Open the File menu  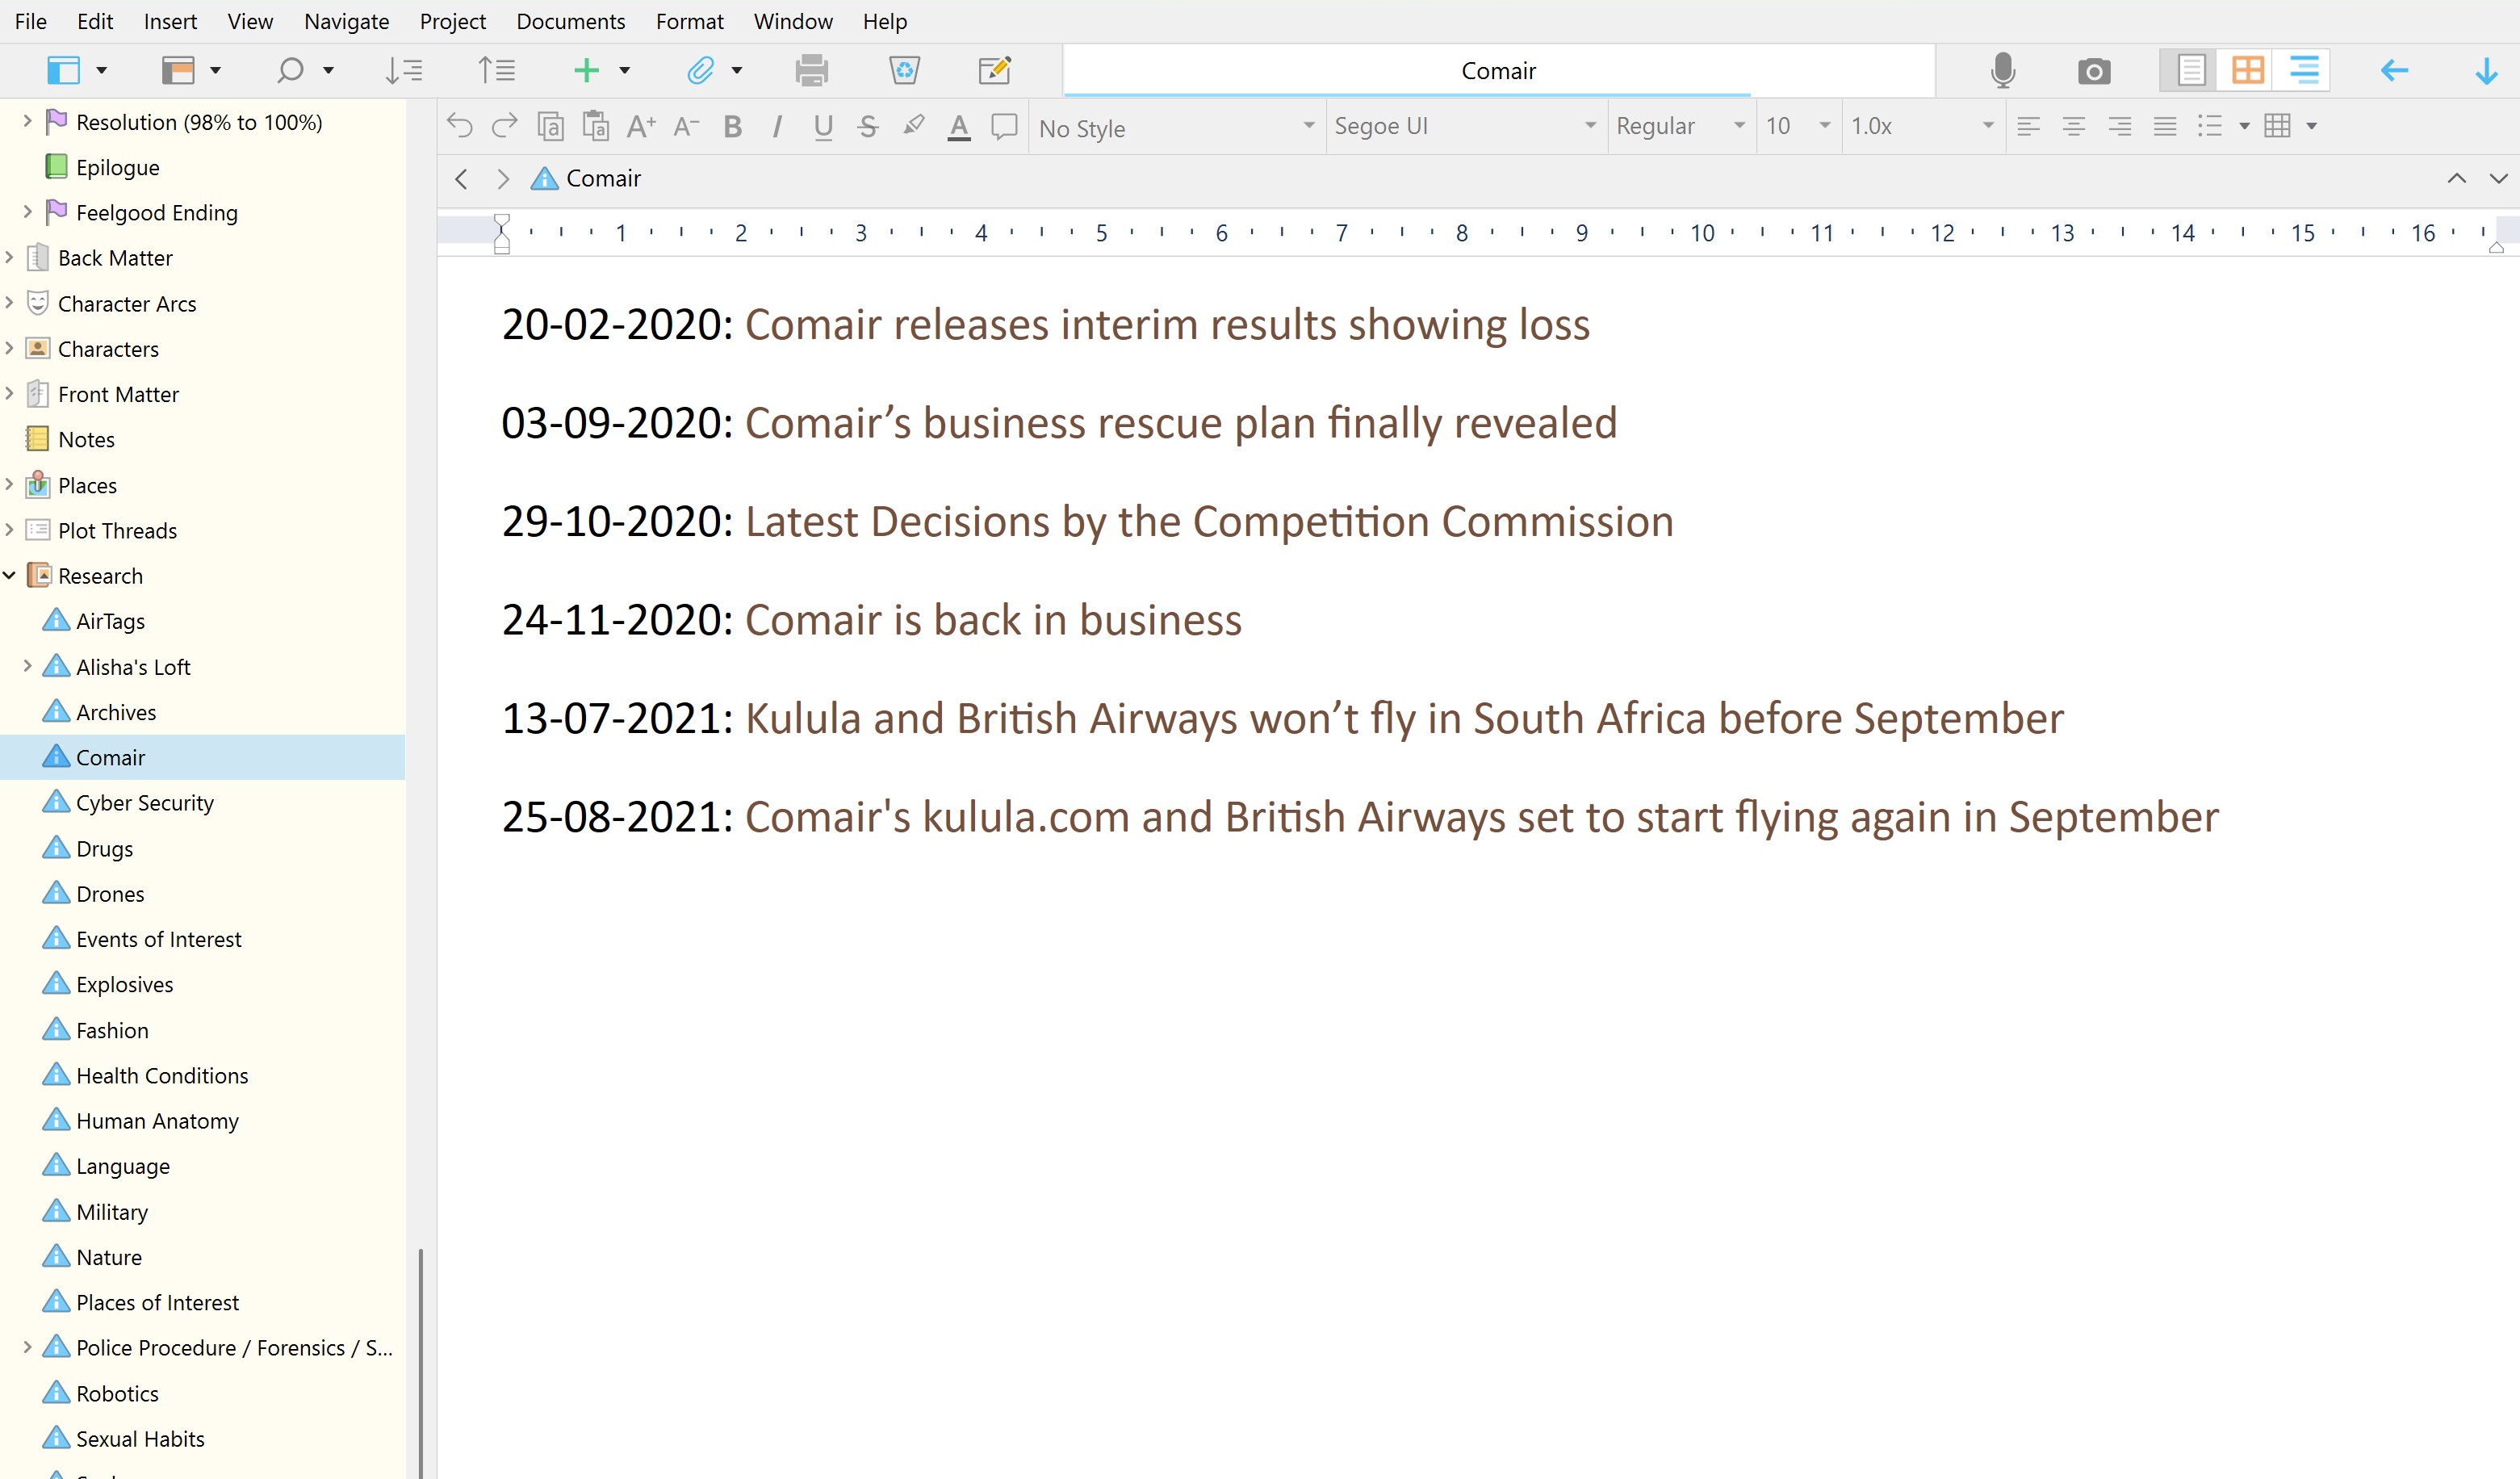pyautogui.click(x=31, y=21)
